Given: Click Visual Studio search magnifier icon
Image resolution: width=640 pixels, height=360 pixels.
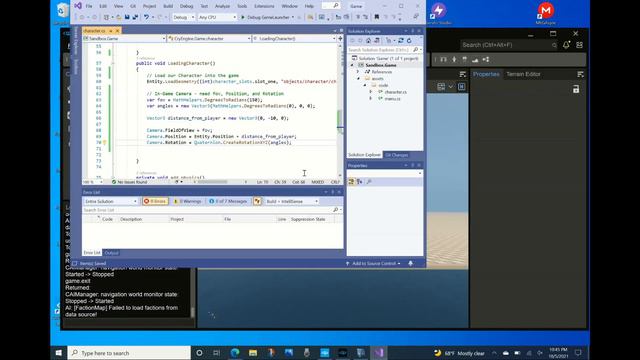Looking at the screenshot, I should 336,6.
